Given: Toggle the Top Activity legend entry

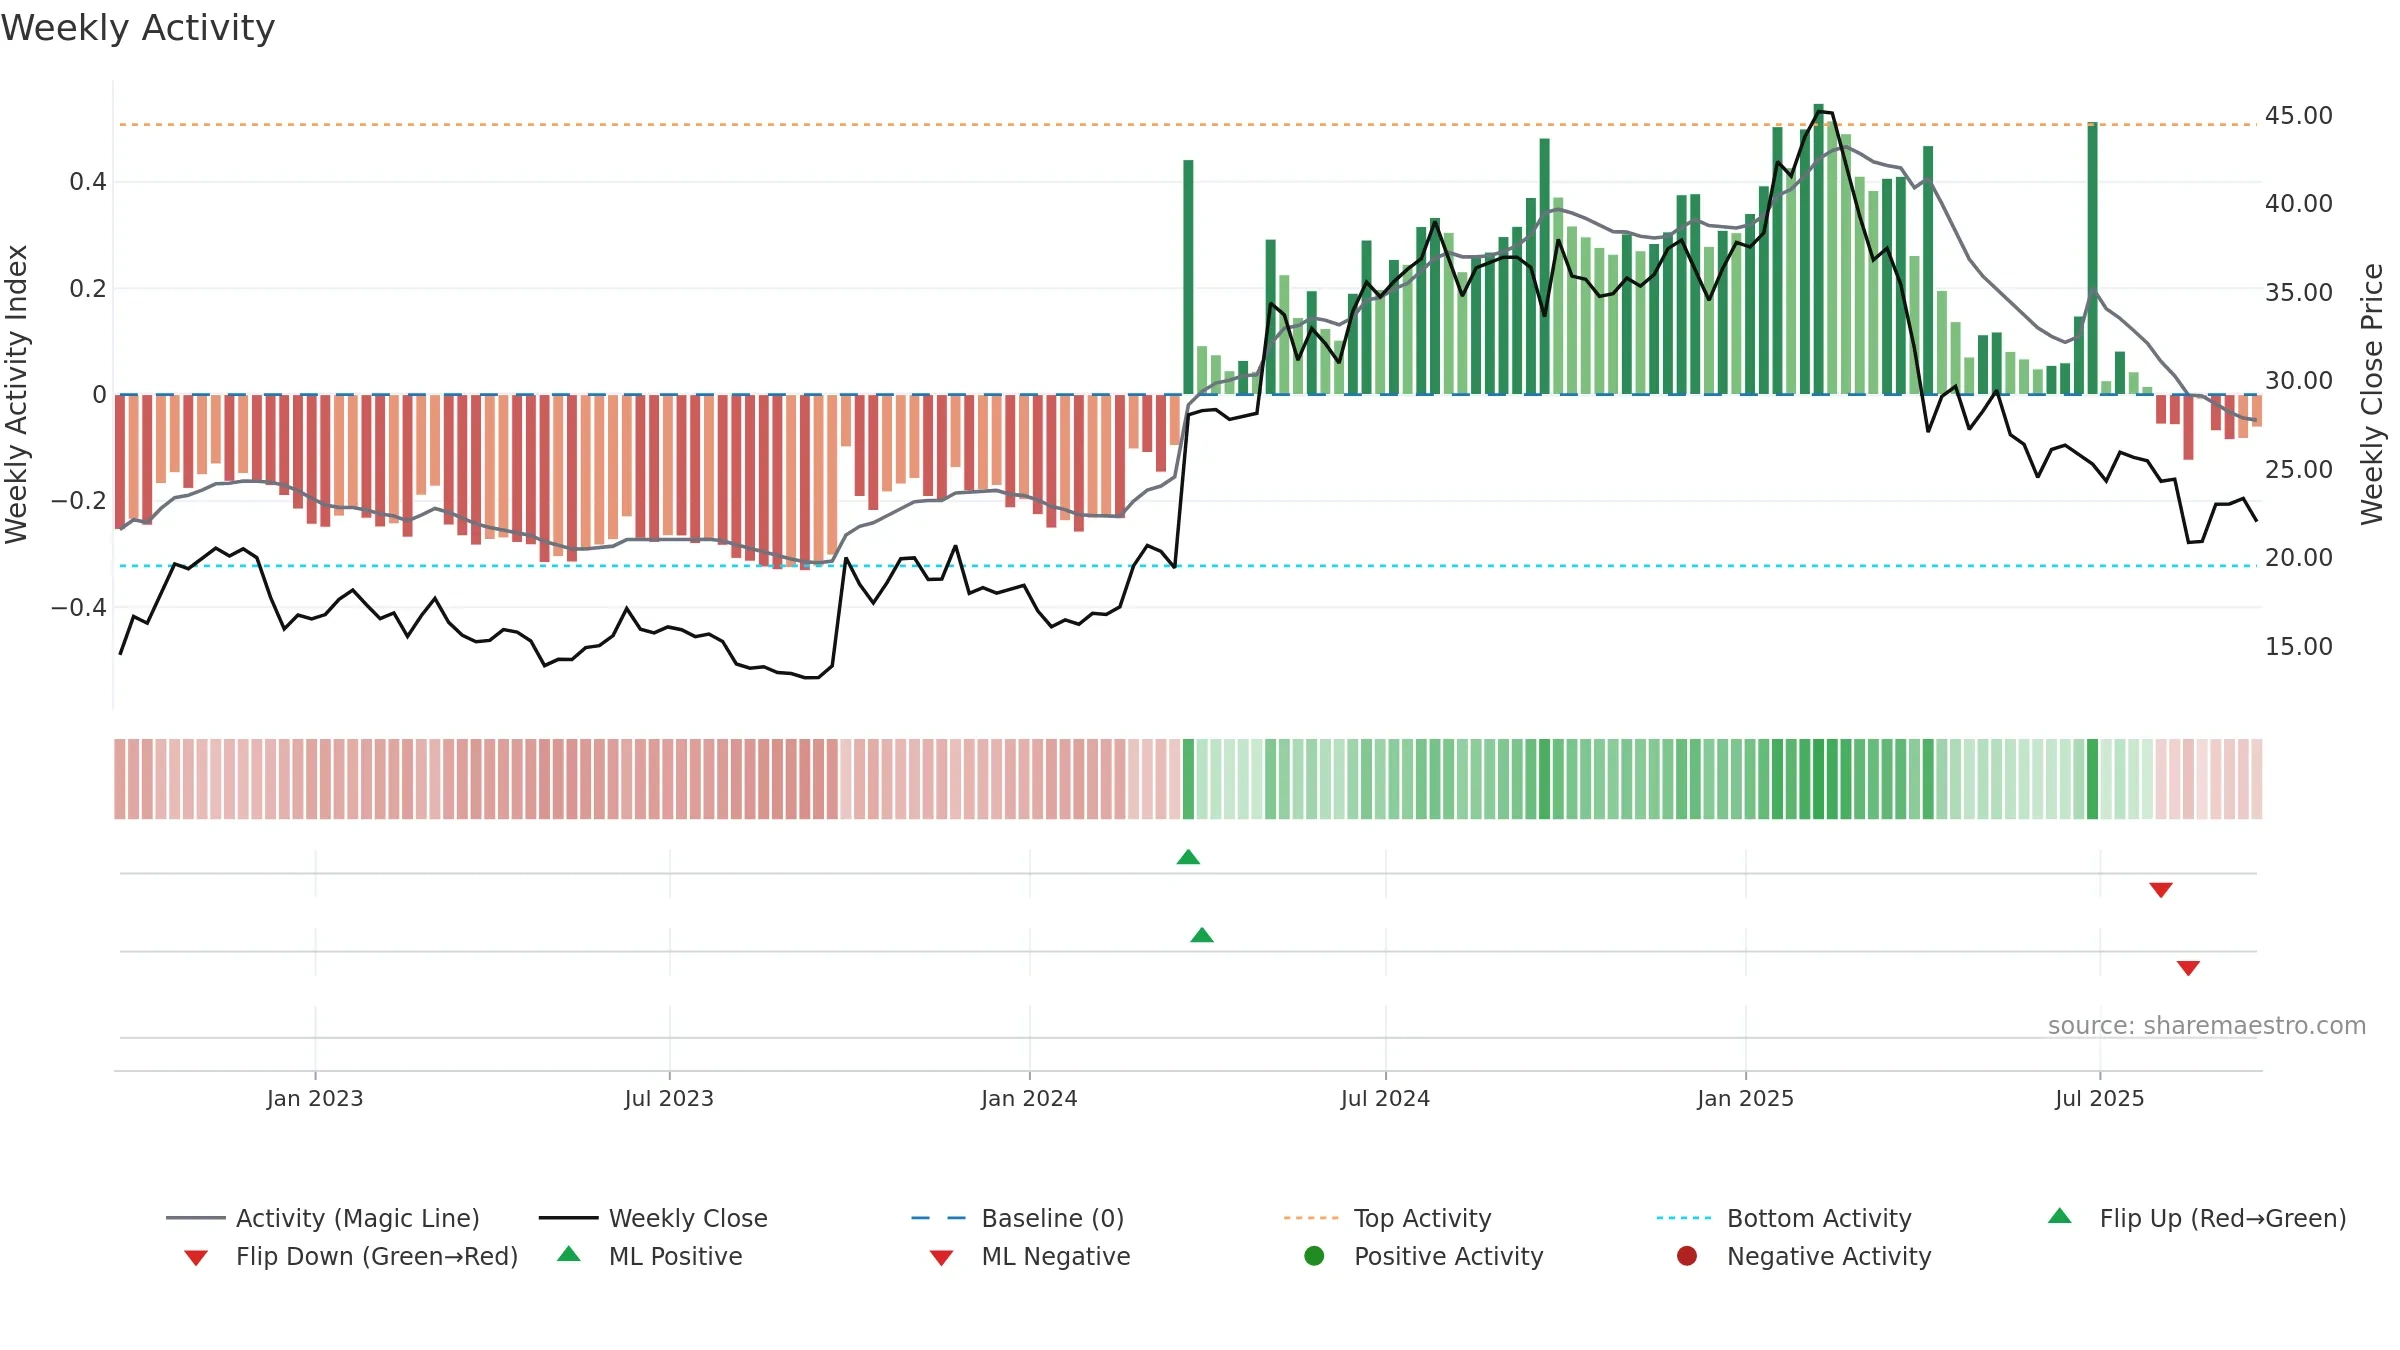Looking at the screenshot, I should coord(1387,1218).
